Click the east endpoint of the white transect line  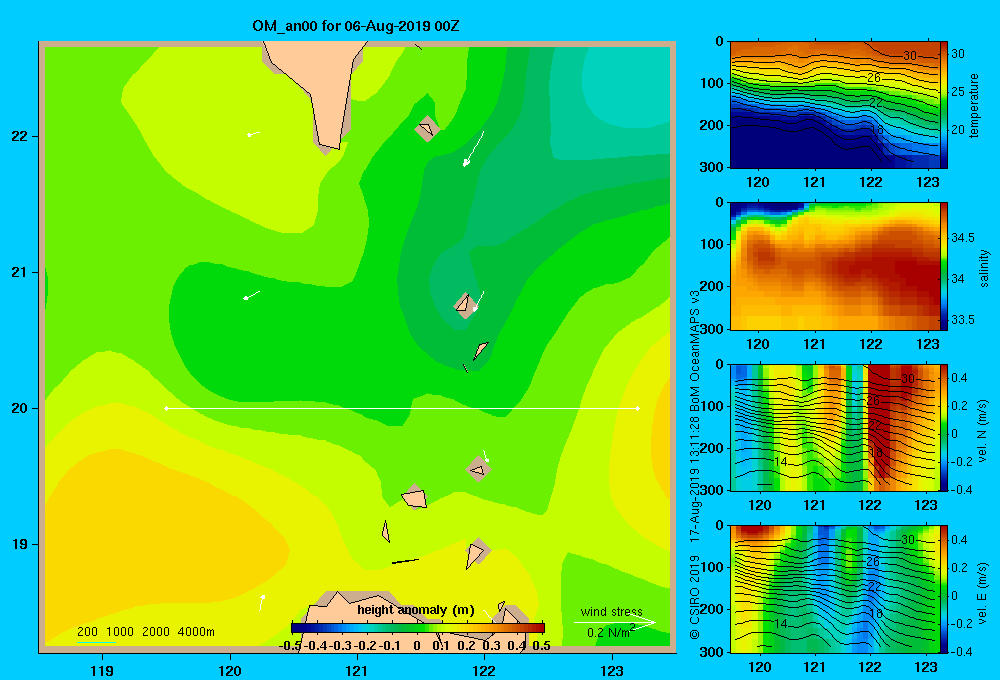[x=637, y=408]
